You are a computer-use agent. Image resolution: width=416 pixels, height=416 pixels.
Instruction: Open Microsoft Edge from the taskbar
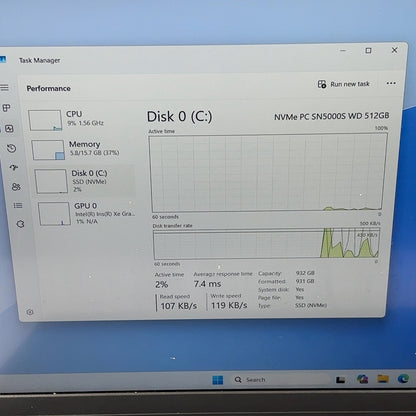403,378
